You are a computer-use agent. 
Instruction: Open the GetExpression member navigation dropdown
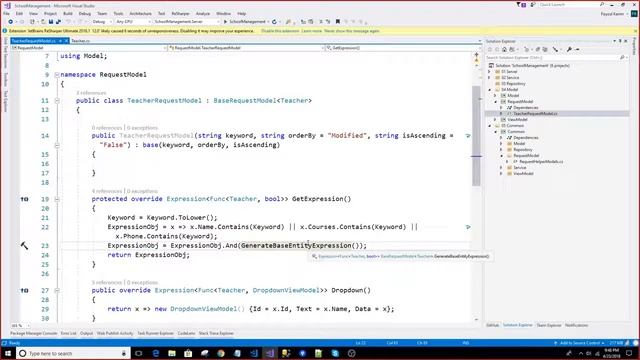click(404, 48)
